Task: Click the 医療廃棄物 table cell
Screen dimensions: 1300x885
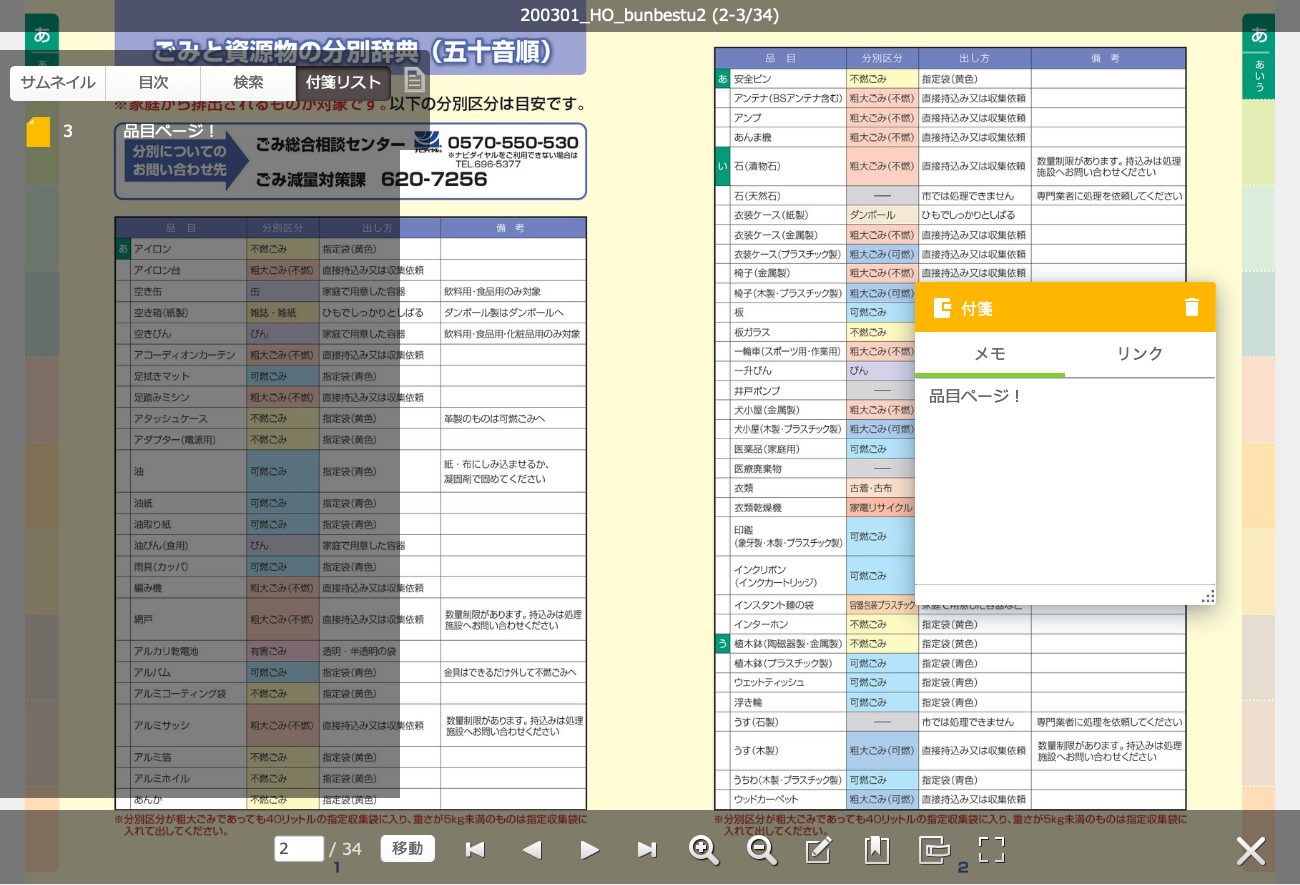Action: 788,469
